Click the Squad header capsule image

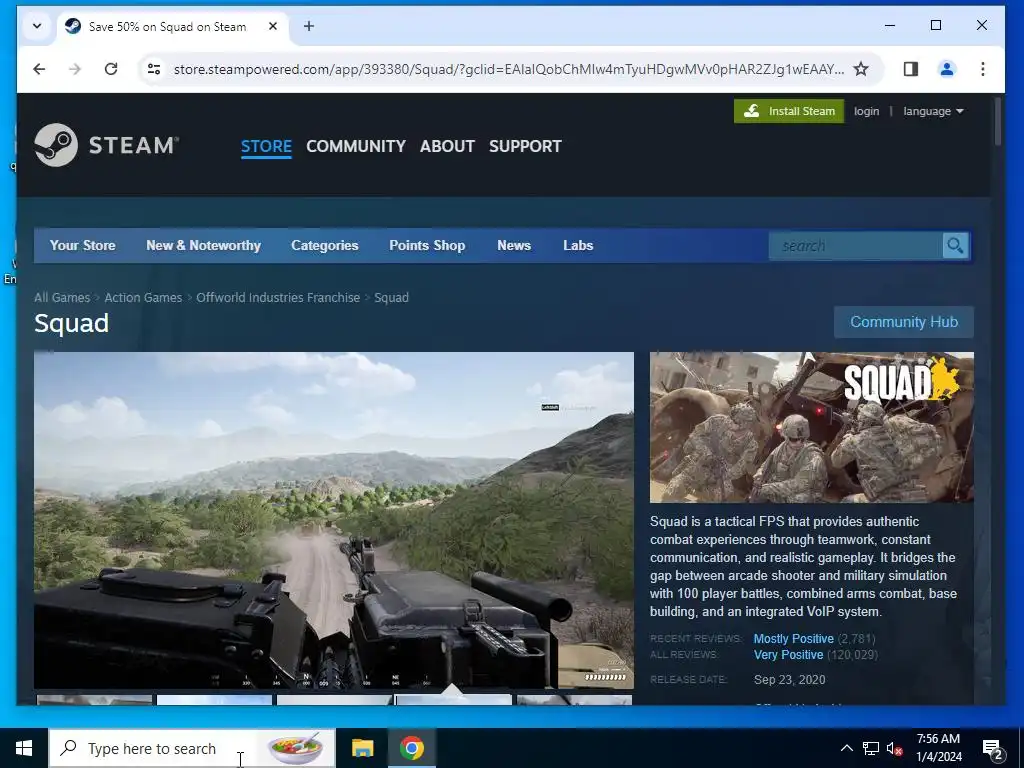click(x=812, y=428)
